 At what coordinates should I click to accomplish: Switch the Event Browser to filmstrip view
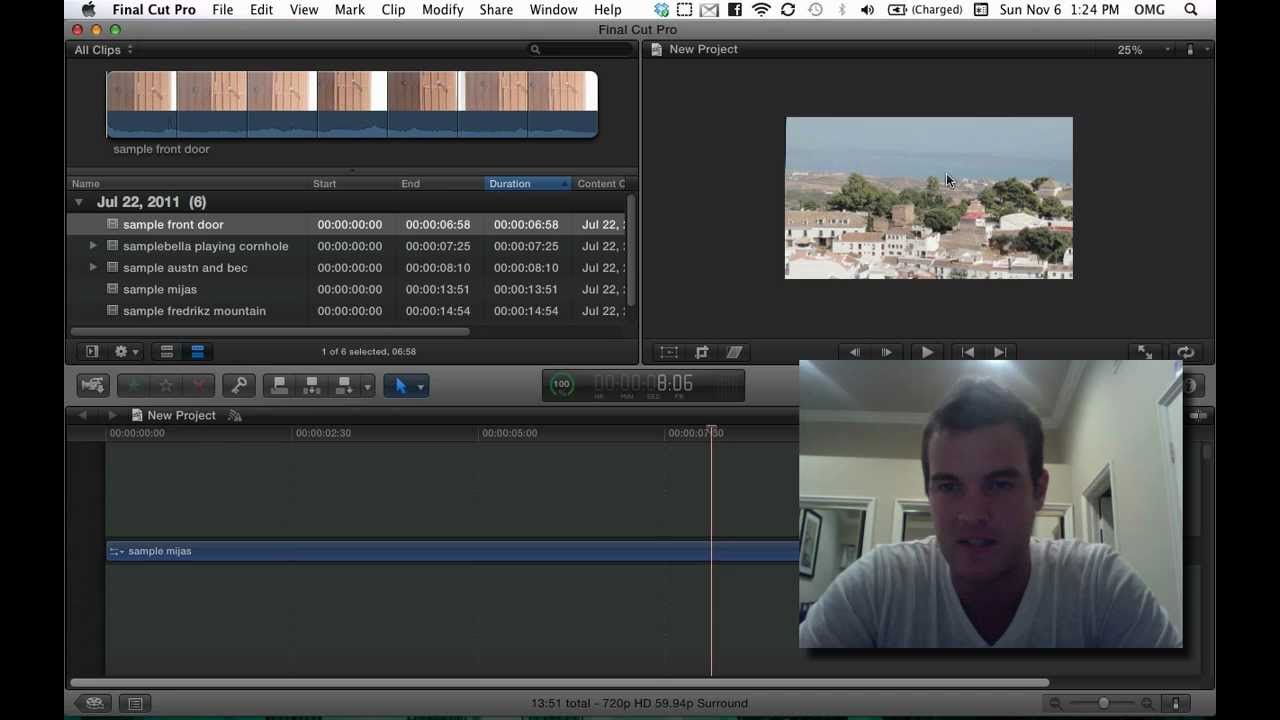tap(167, 352)
